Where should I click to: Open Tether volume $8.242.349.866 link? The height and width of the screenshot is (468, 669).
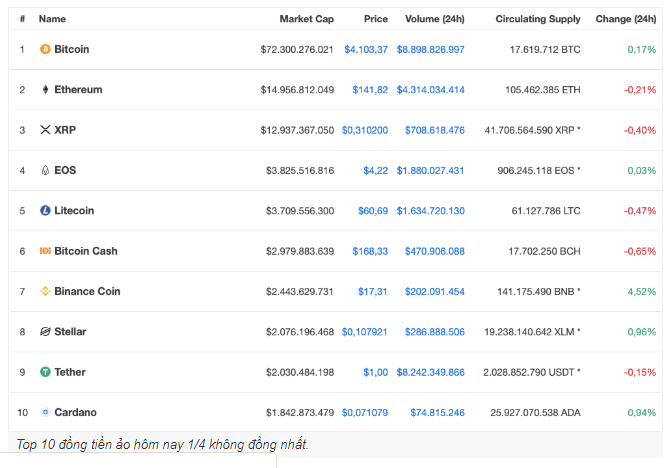pyautogui.click(x=430, y=372)
